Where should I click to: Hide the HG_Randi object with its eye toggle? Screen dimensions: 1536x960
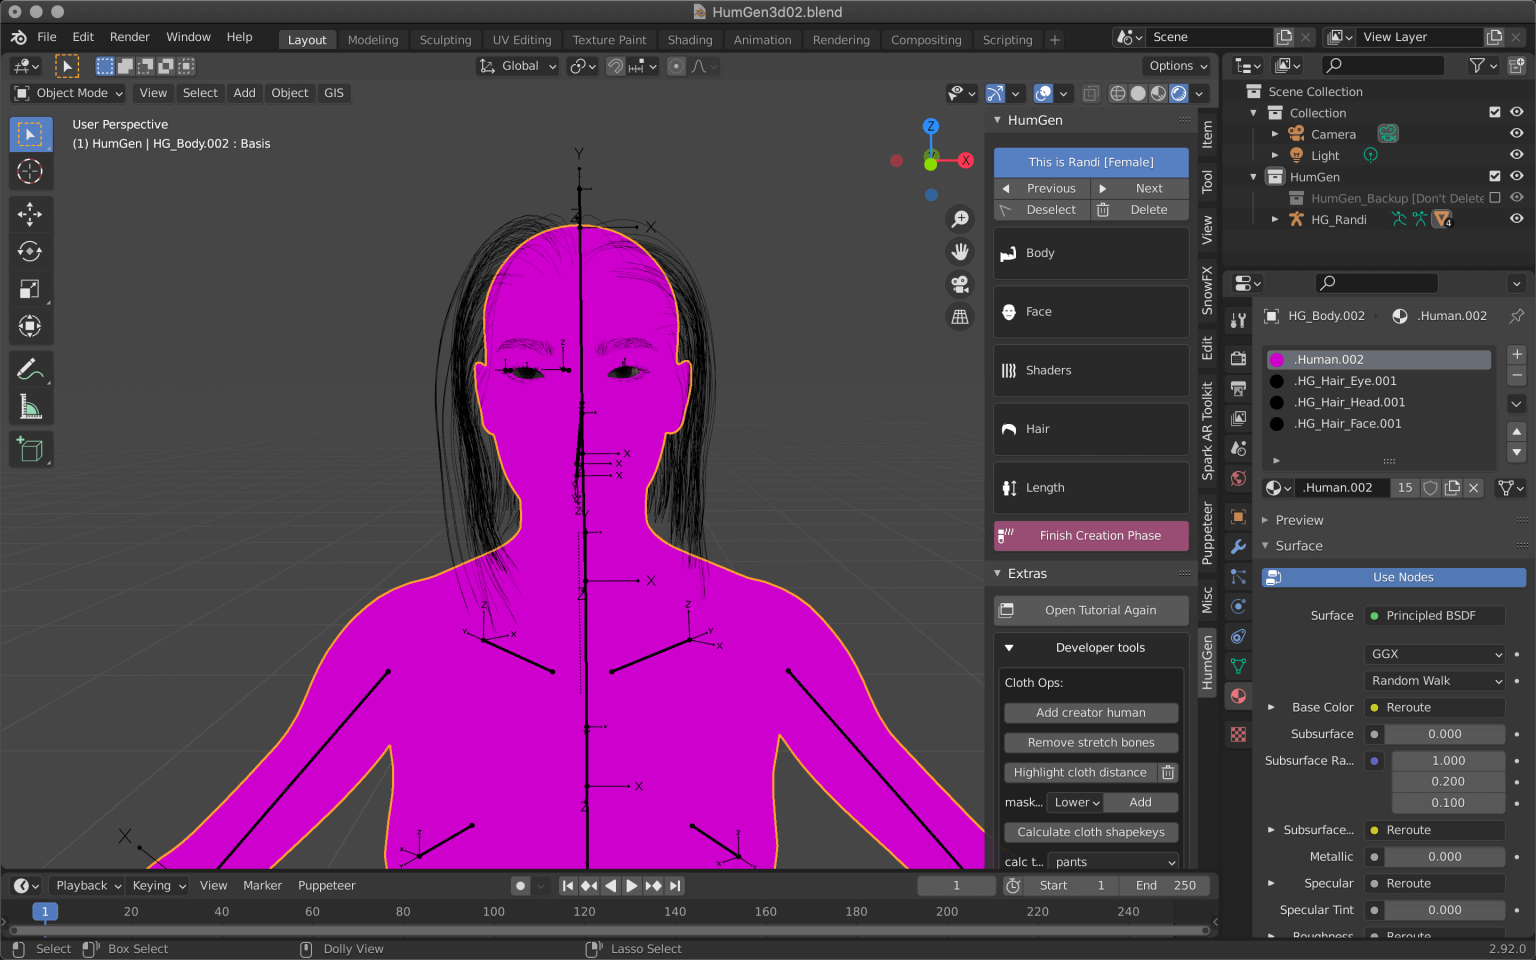pos(1517,219)
